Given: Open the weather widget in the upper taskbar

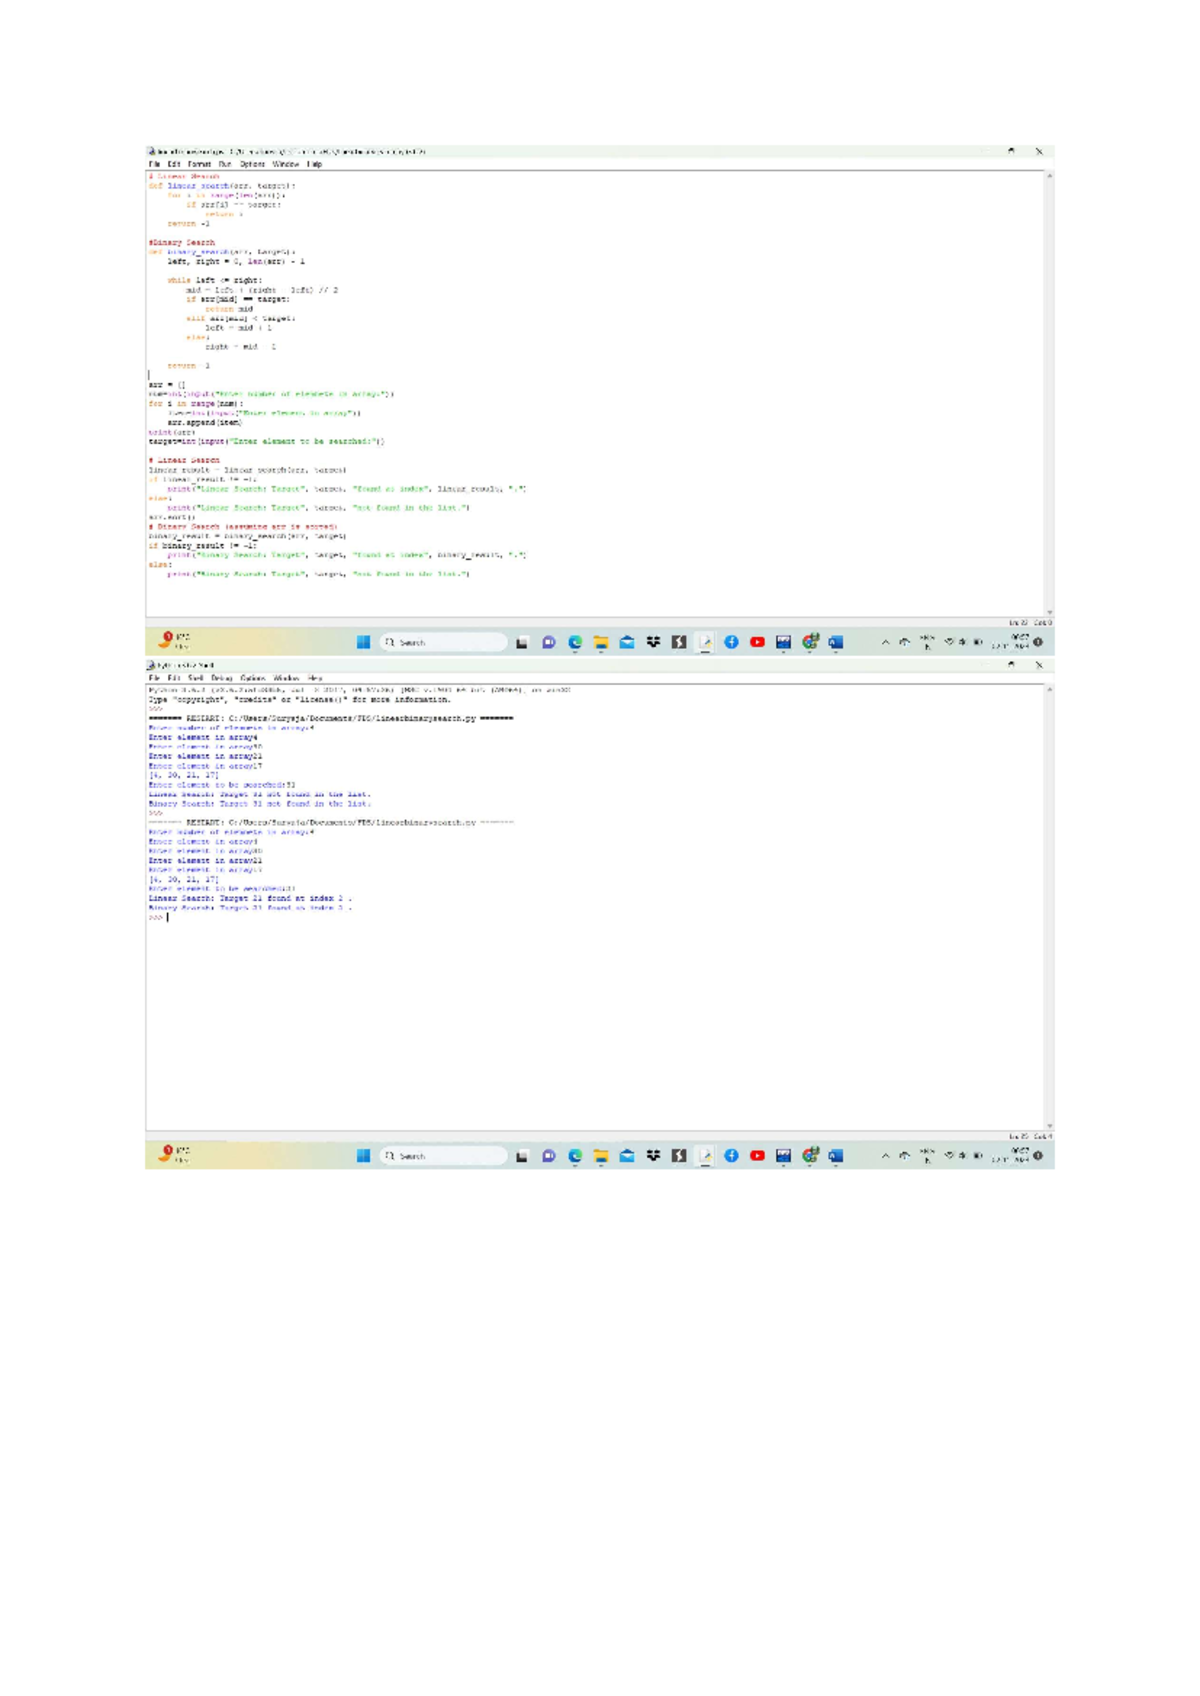Looking at the screenshot, I should [x=174, y=640].
